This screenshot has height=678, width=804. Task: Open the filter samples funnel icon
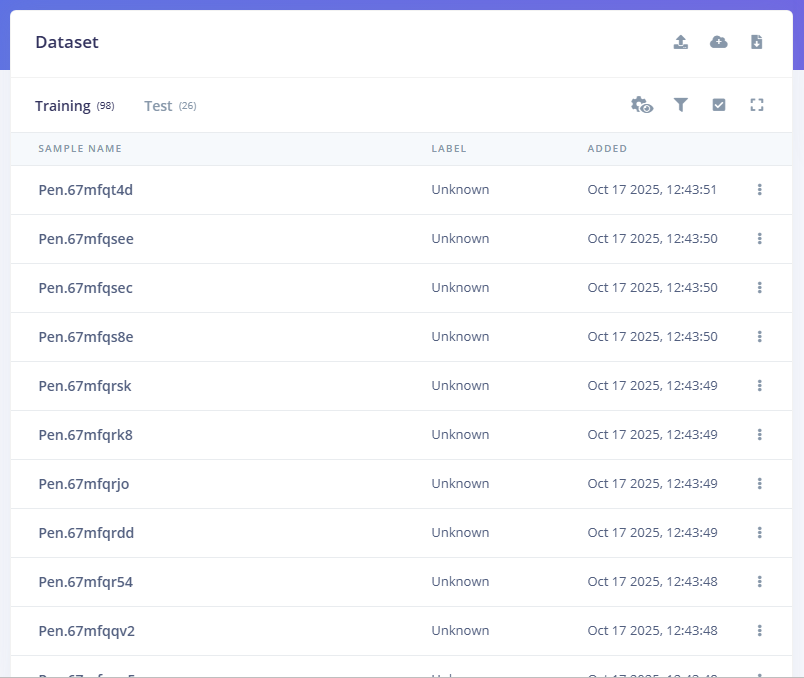(x=681, y=105)
